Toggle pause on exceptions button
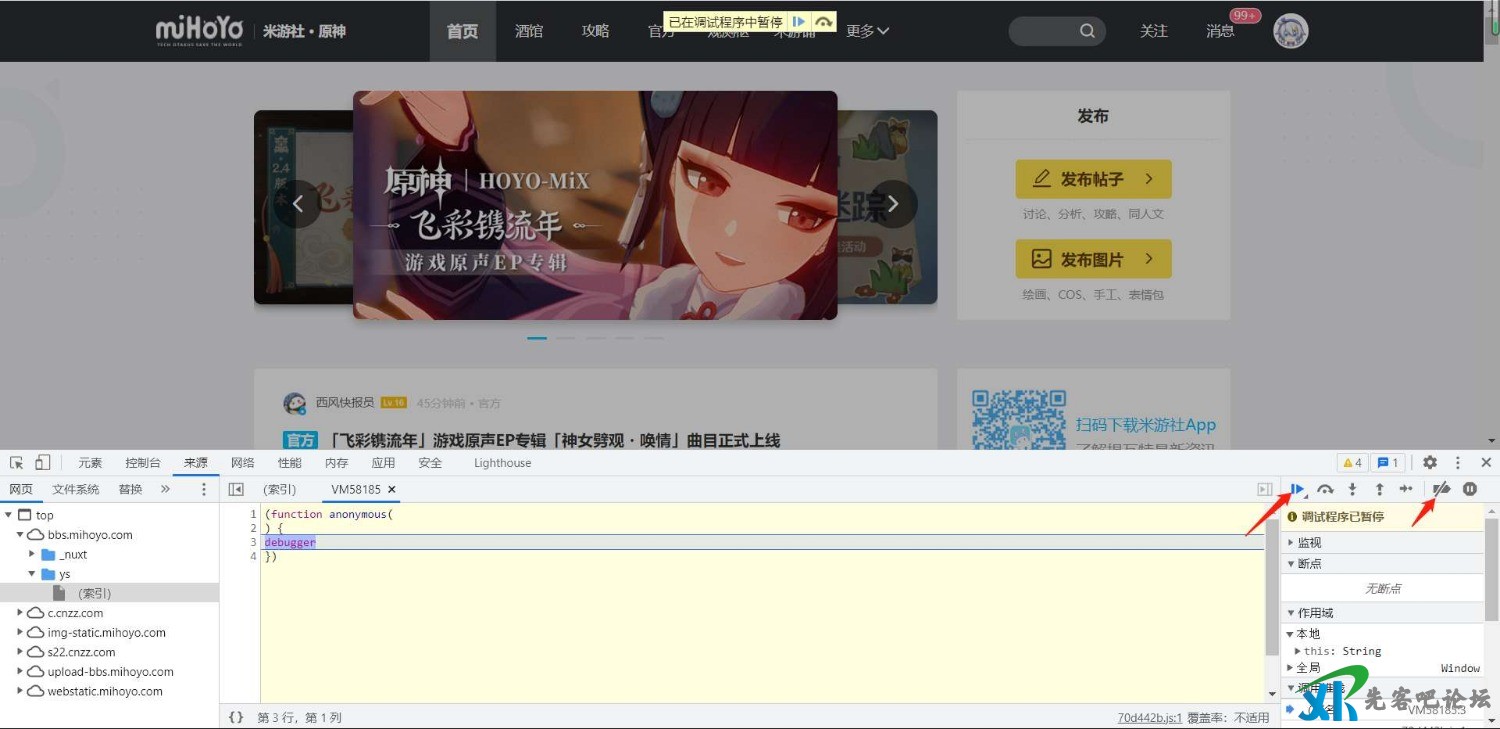Screen dimensions: 1500x729 click(x=1470, y=489)
